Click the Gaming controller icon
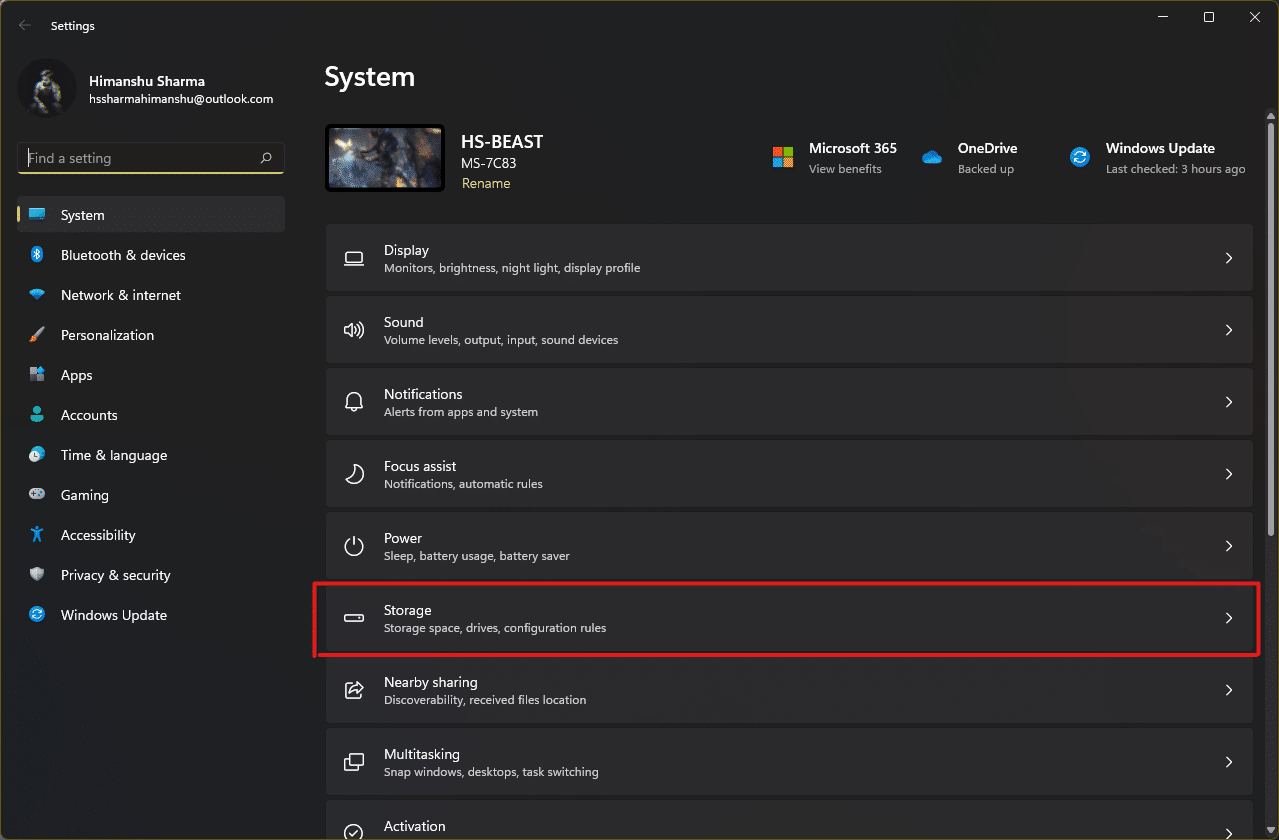The width and height of the screenshot is (1279, 840). (37, 495)
